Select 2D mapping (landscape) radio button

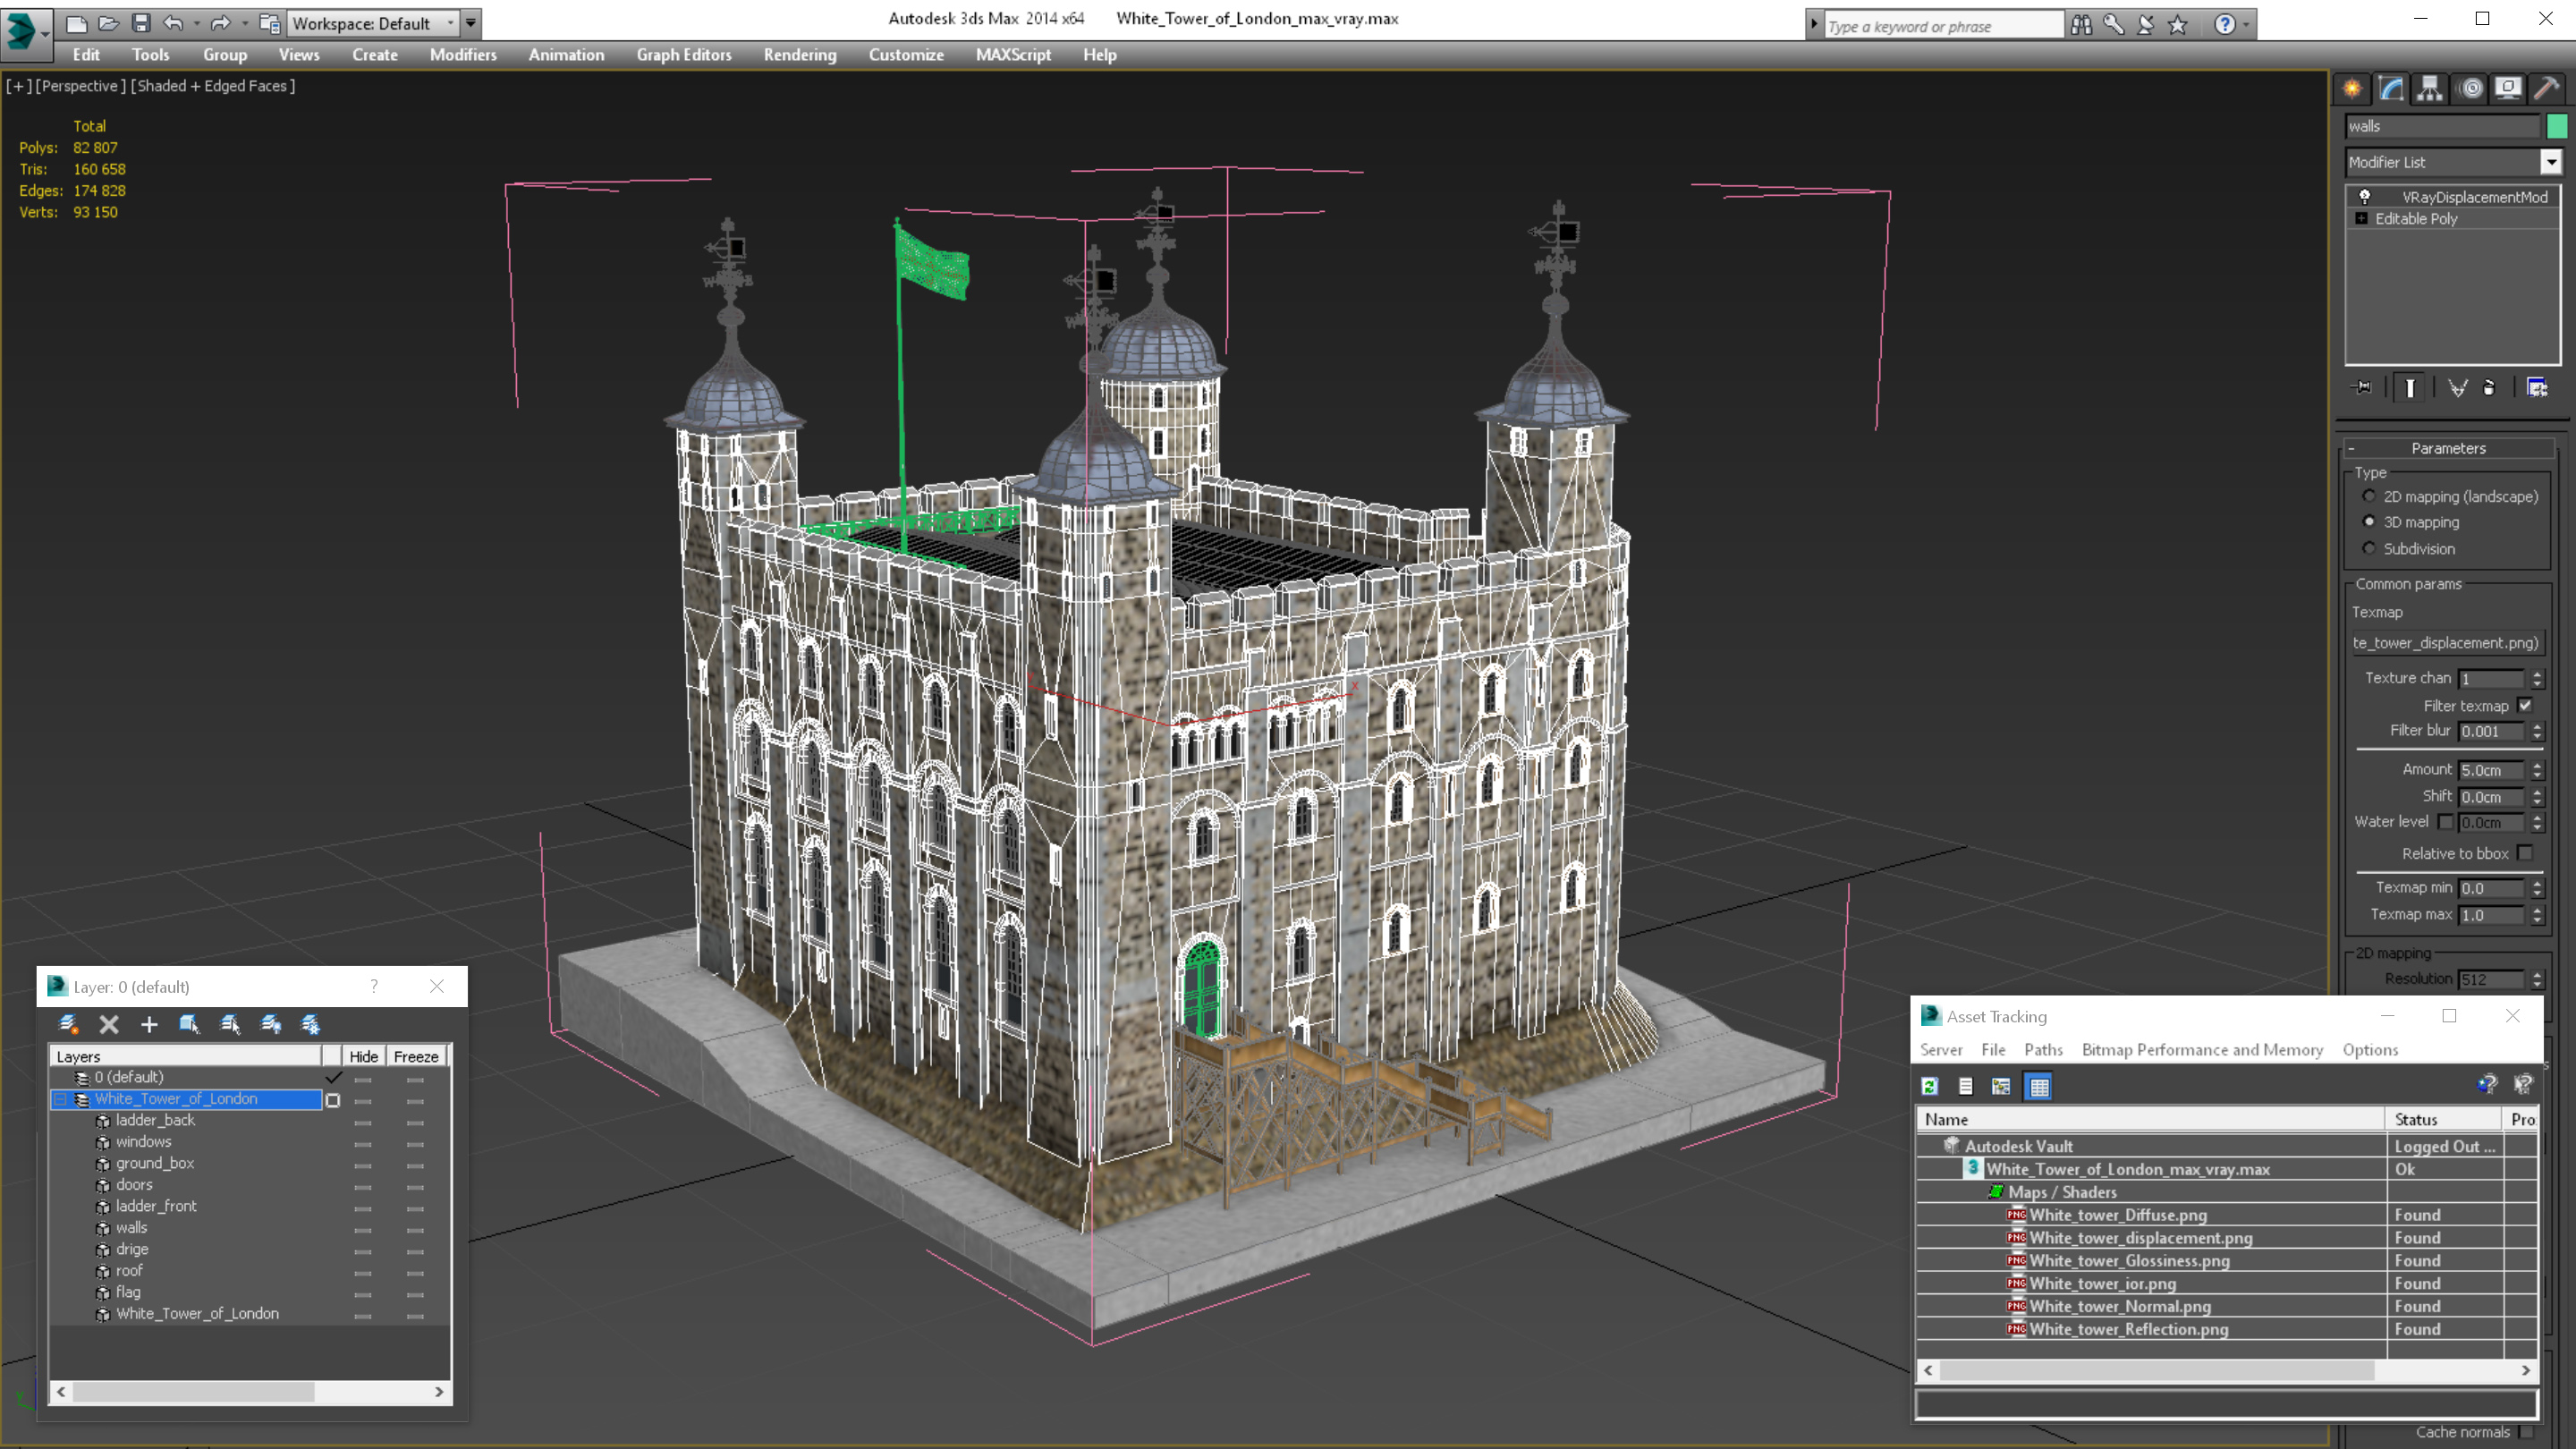click(2369, 496)
